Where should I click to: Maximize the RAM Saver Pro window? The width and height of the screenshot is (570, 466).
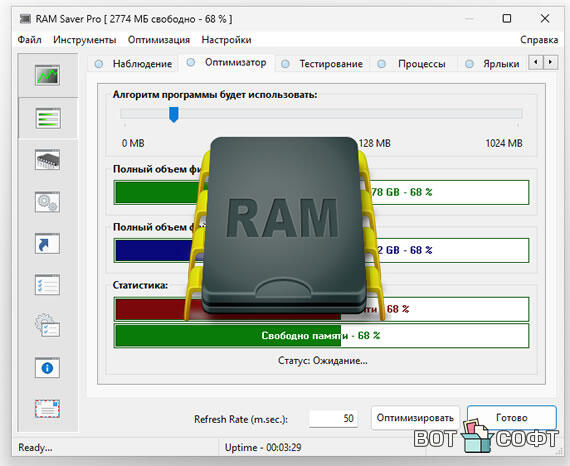coord(506,18)
